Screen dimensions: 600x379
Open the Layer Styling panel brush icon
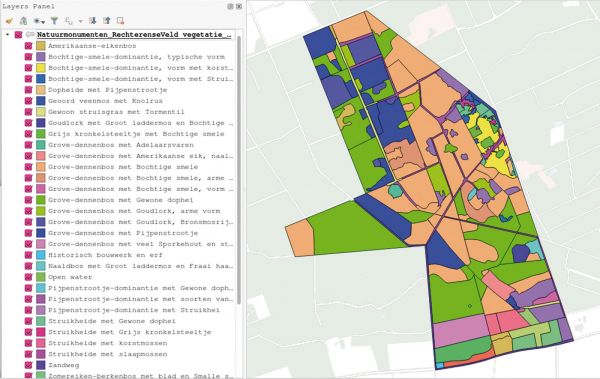pos(9,21)
